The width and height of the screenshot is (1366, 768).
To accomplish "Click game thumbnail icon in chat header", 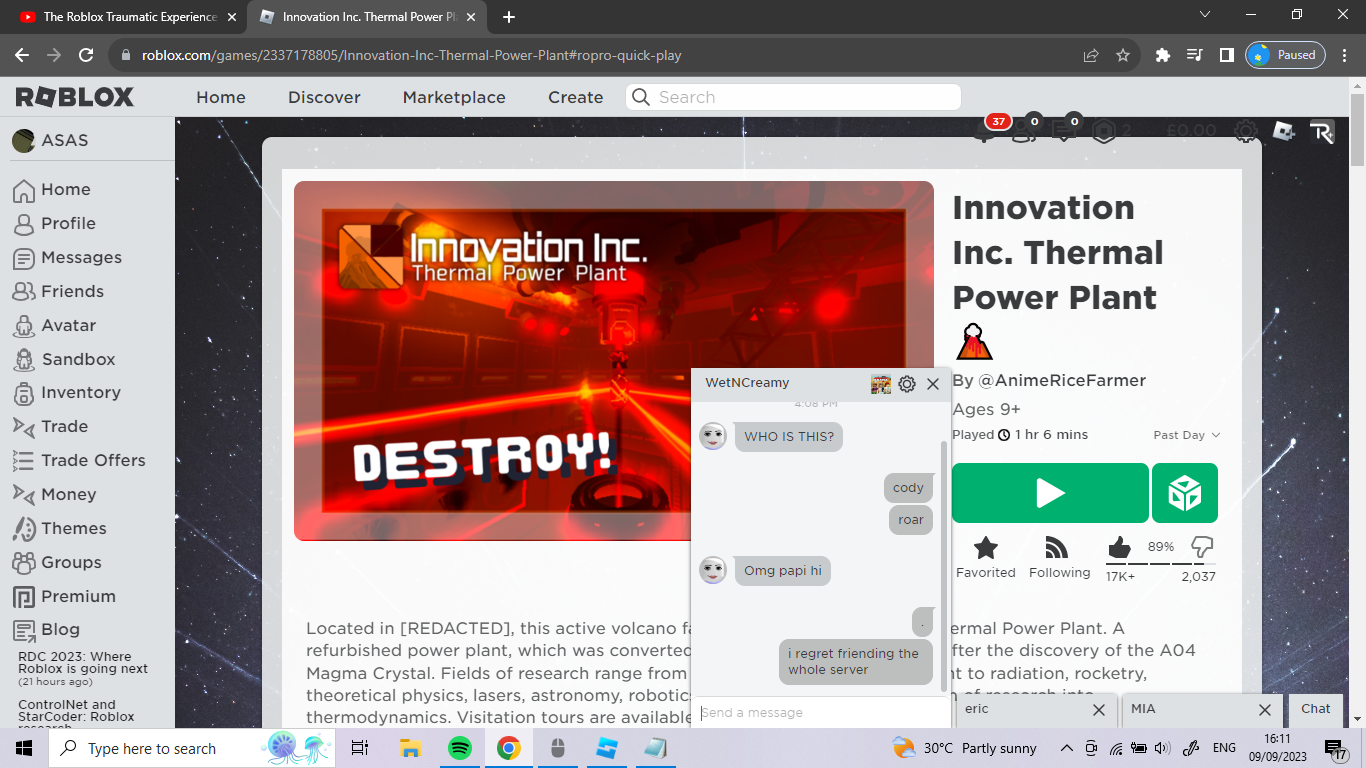I will coord(881,384).
